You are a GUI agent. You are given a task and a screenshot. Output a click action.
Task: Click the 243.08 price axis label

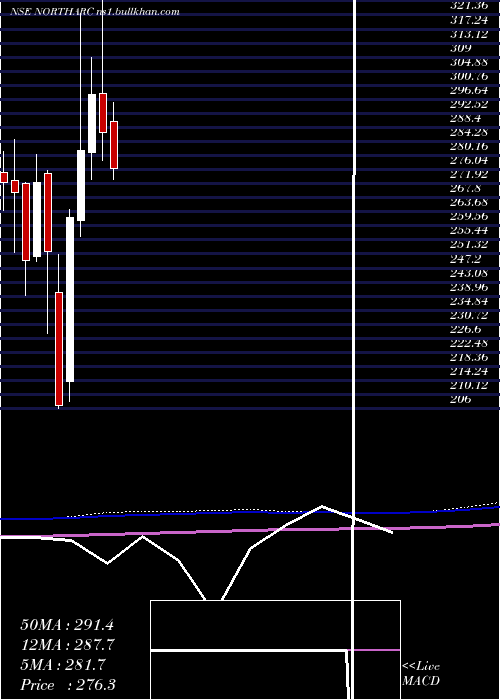[x=469, y=273]
